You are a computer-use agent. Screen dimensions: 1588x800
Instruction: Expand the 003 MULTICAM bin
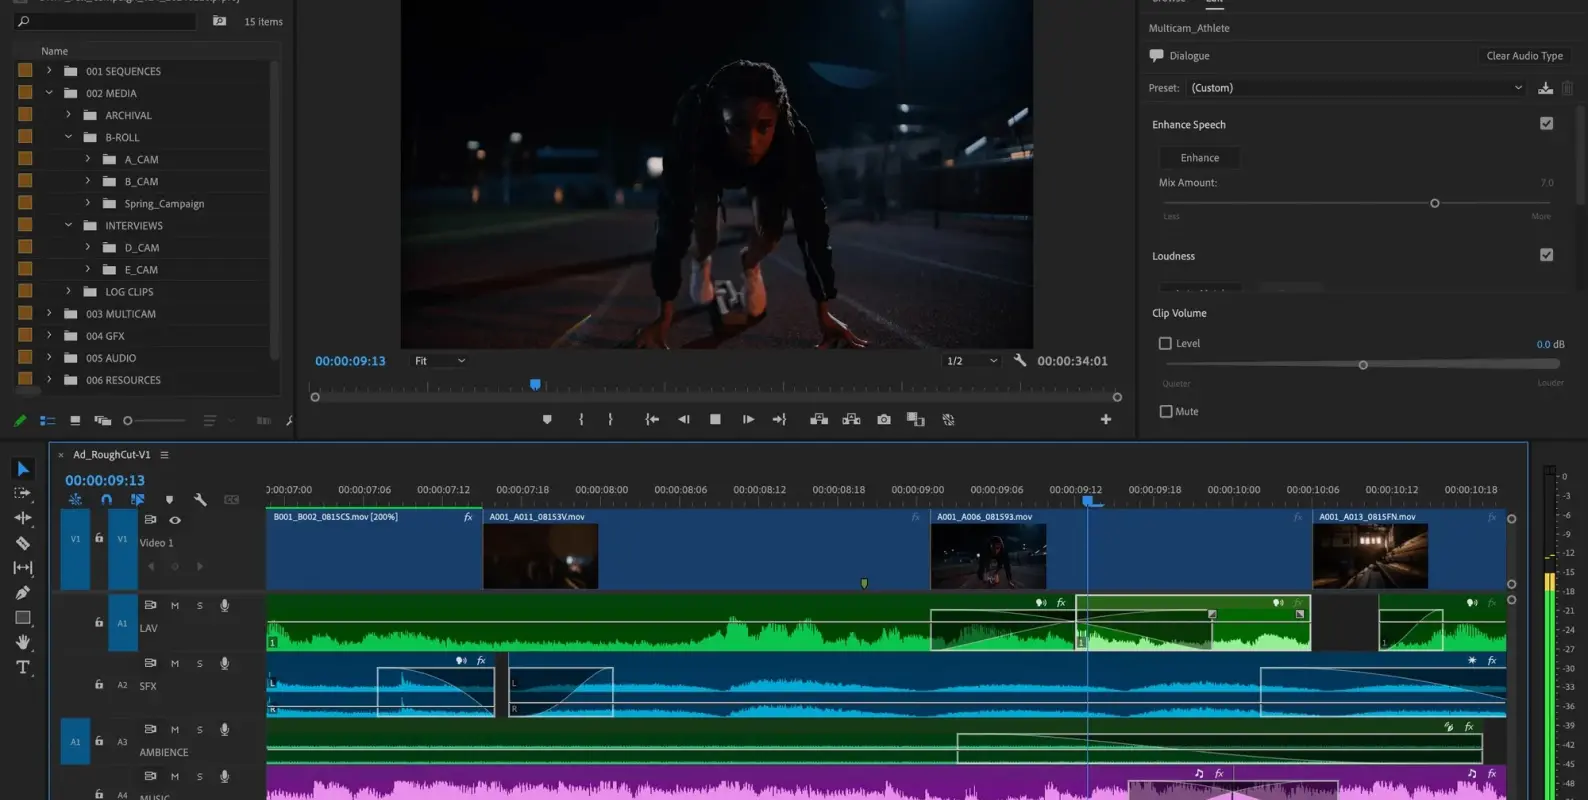[49, 313]
